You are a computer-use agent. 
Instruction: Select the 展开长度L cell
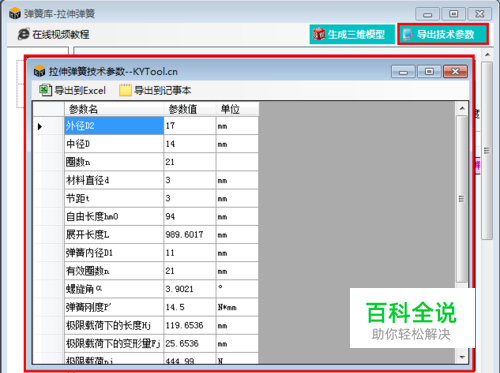tap(114, 235)
